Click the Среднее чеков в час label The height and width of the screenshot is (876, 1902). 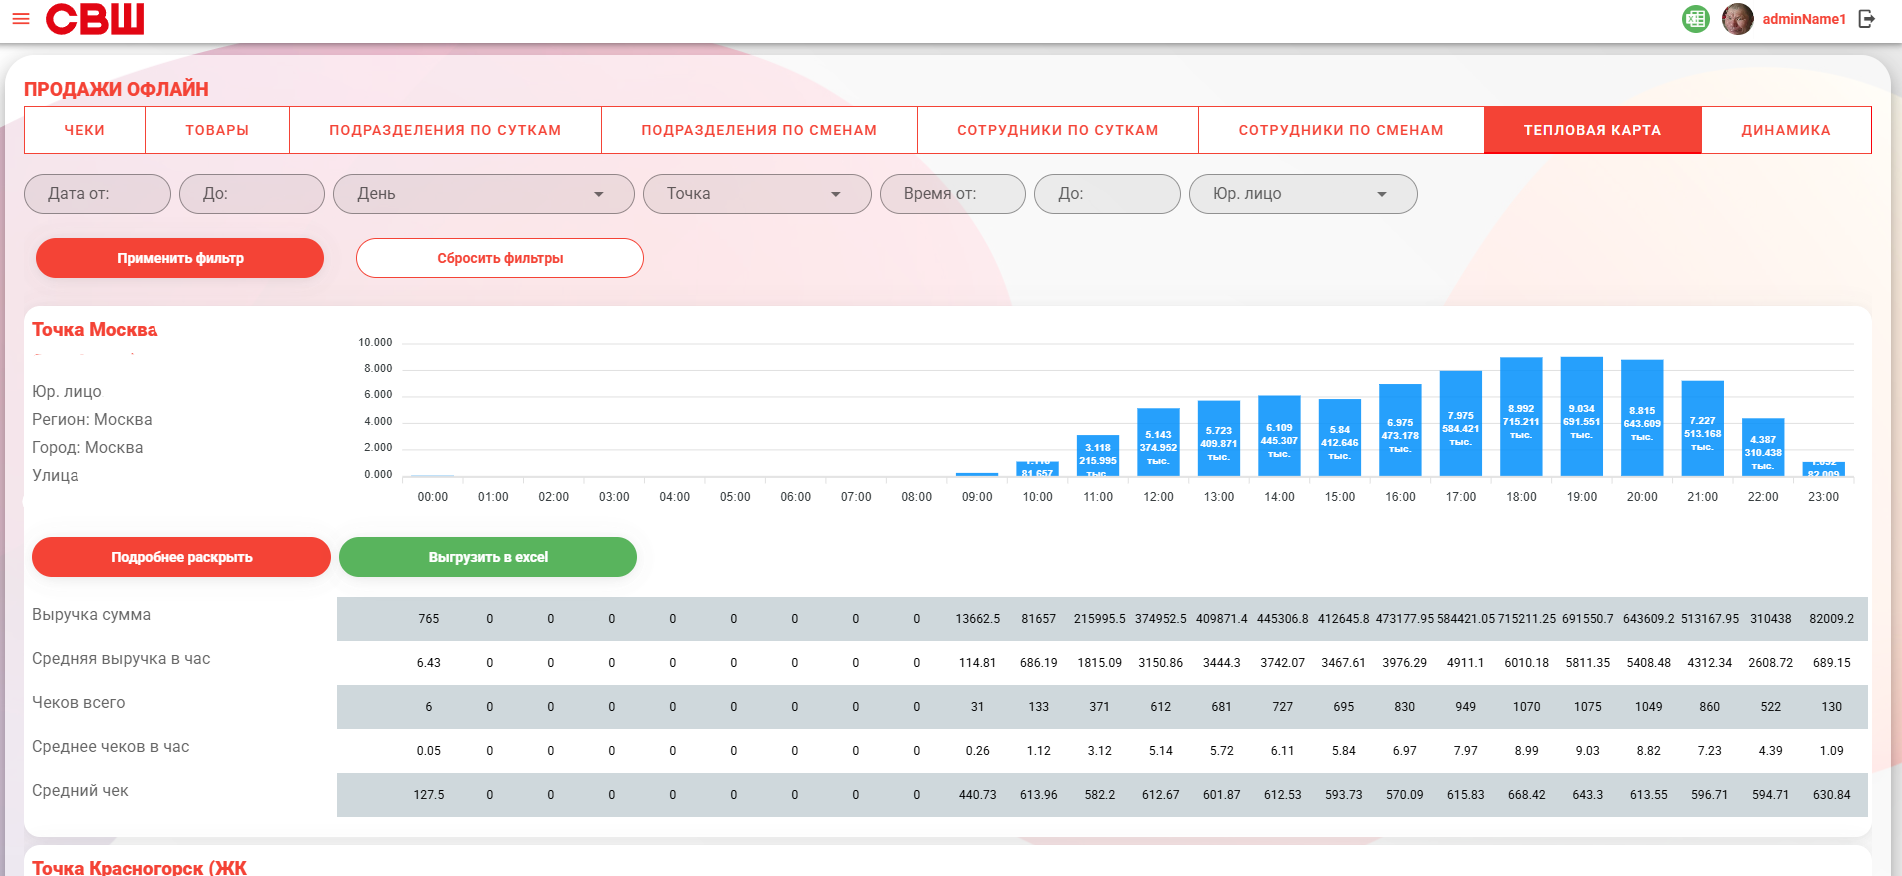point(111,747)
